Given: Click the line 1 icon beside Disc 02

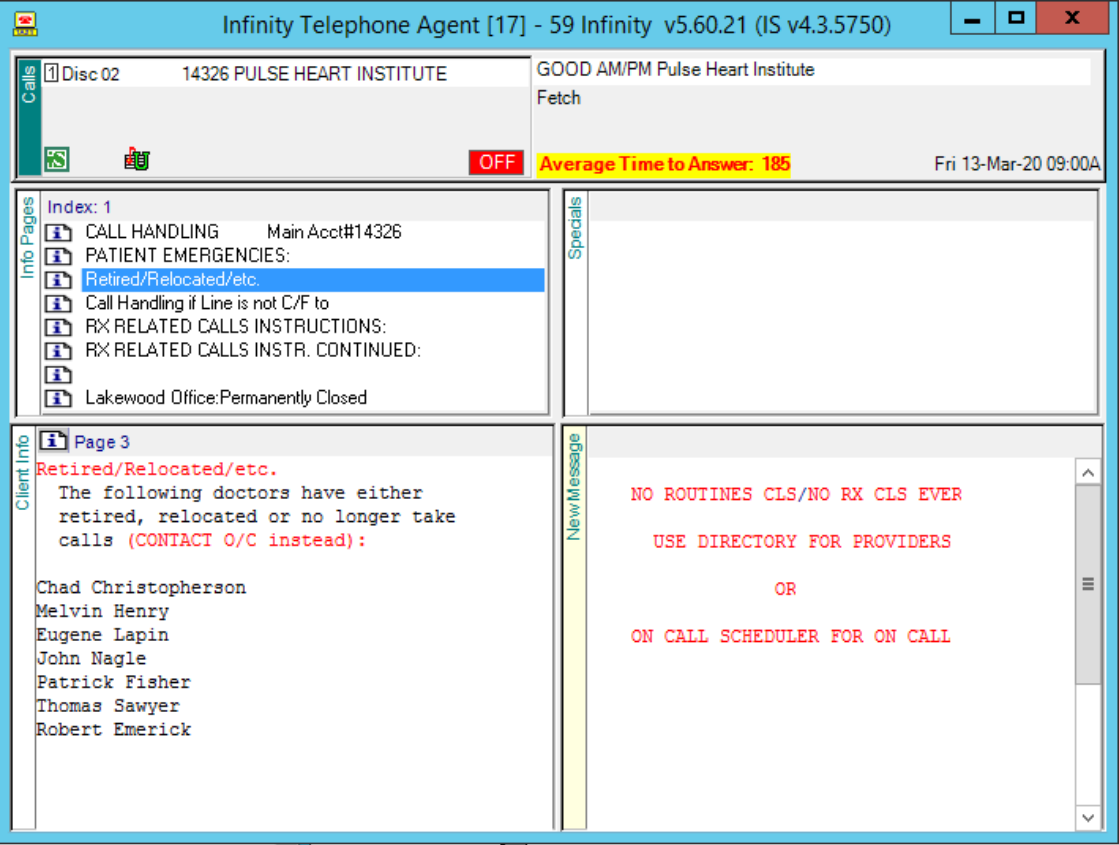Looking at the screenshot, I should [x=51, y=73].
